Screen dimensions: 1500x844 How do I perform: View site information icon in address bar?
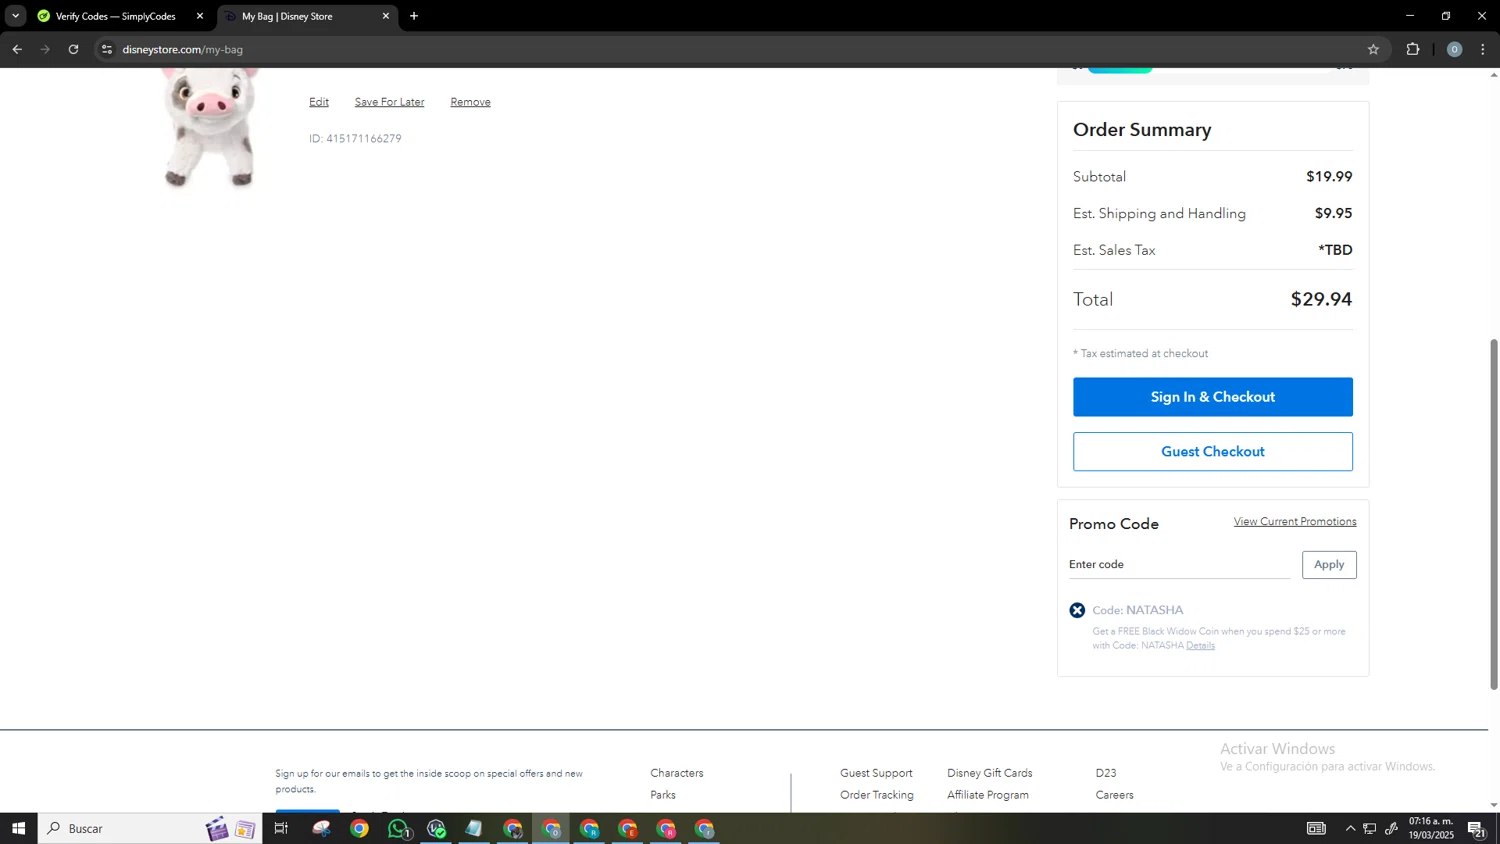107,49
